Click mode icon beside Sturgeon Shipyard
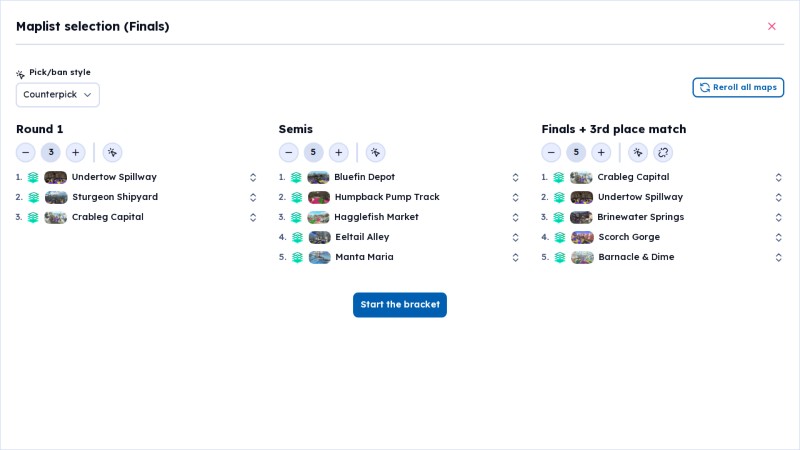Image resolution: width=800 pixels, height=450 pixels. pyautogui.click(x=34, y=197)
